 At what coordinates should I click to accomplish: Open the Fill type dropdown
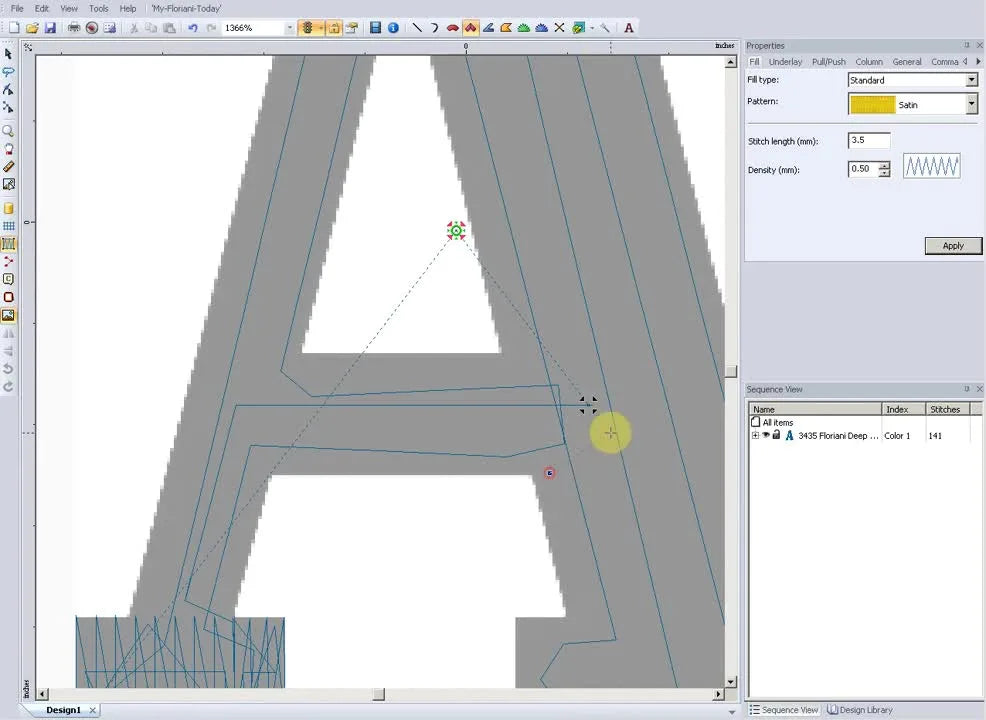[x=972, y=80]
